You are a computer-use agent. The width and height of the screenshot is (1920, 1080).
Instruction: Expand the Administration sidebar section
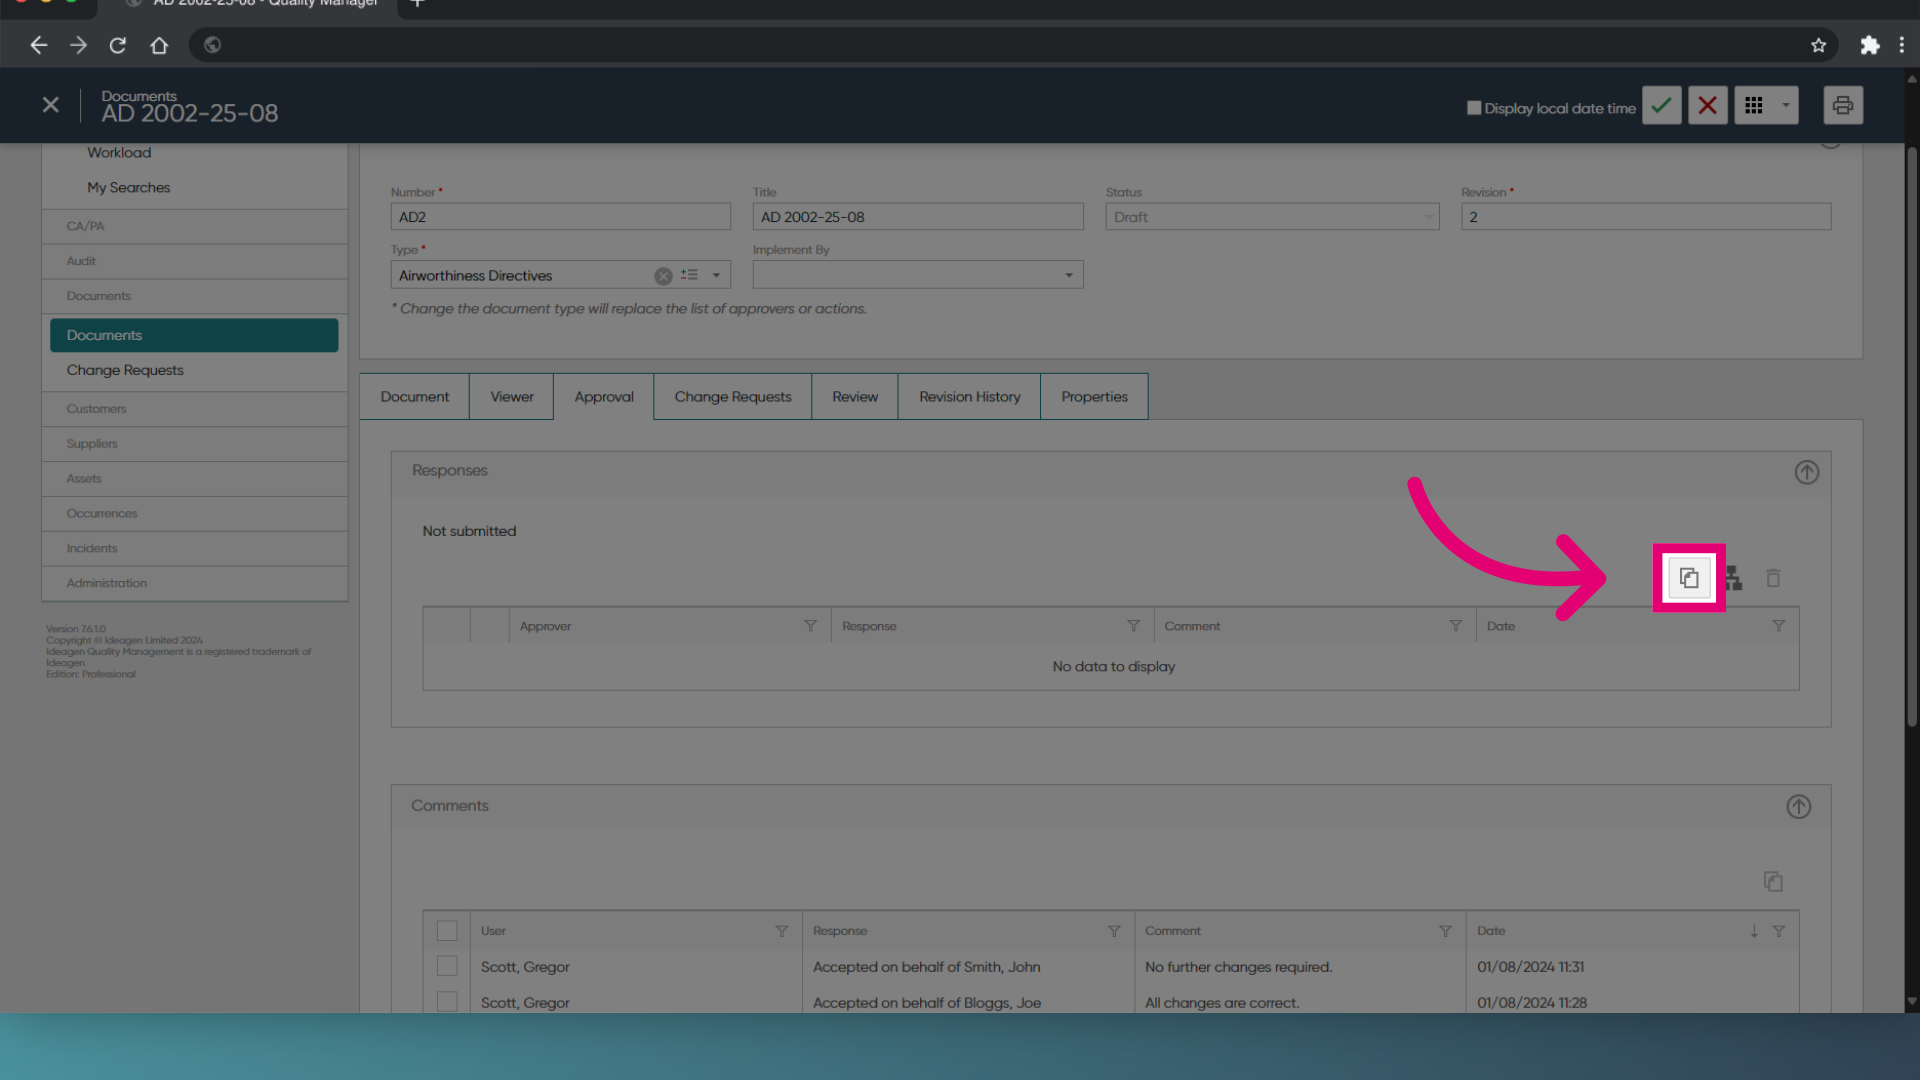point(194,584)
